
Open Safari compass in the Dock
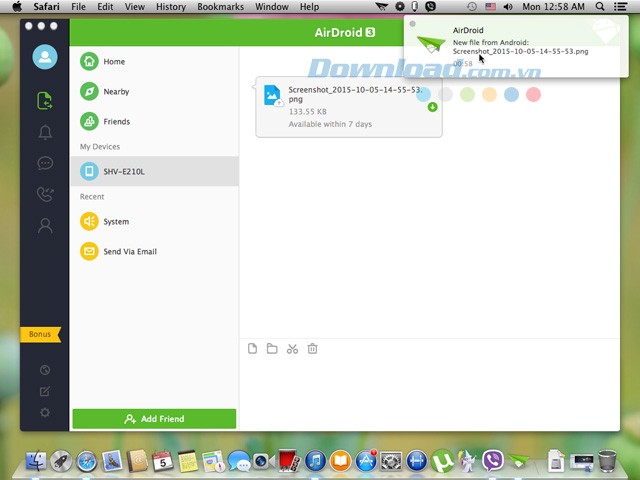(x=87, y=461)
